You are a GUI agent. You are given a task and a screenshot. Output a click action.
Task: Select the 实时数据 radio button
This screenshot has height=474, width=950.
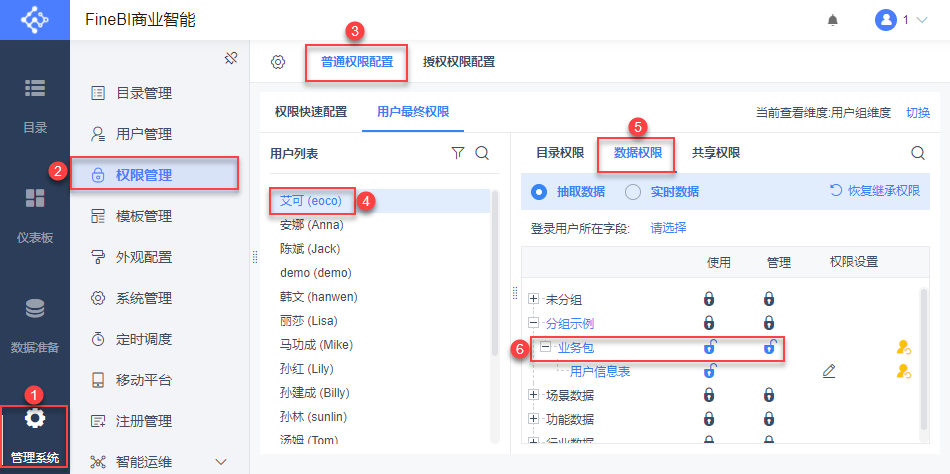633,191
